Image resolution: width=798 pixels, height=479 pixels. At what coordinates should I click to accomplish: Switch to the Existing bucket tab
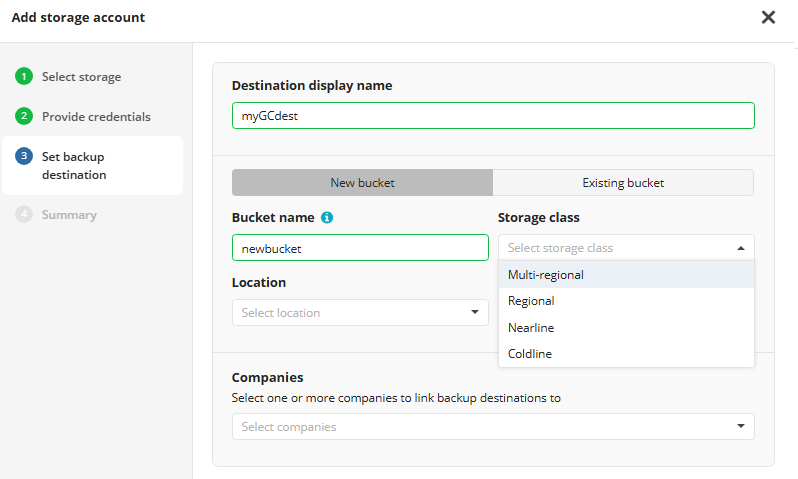tap(623, 183)
